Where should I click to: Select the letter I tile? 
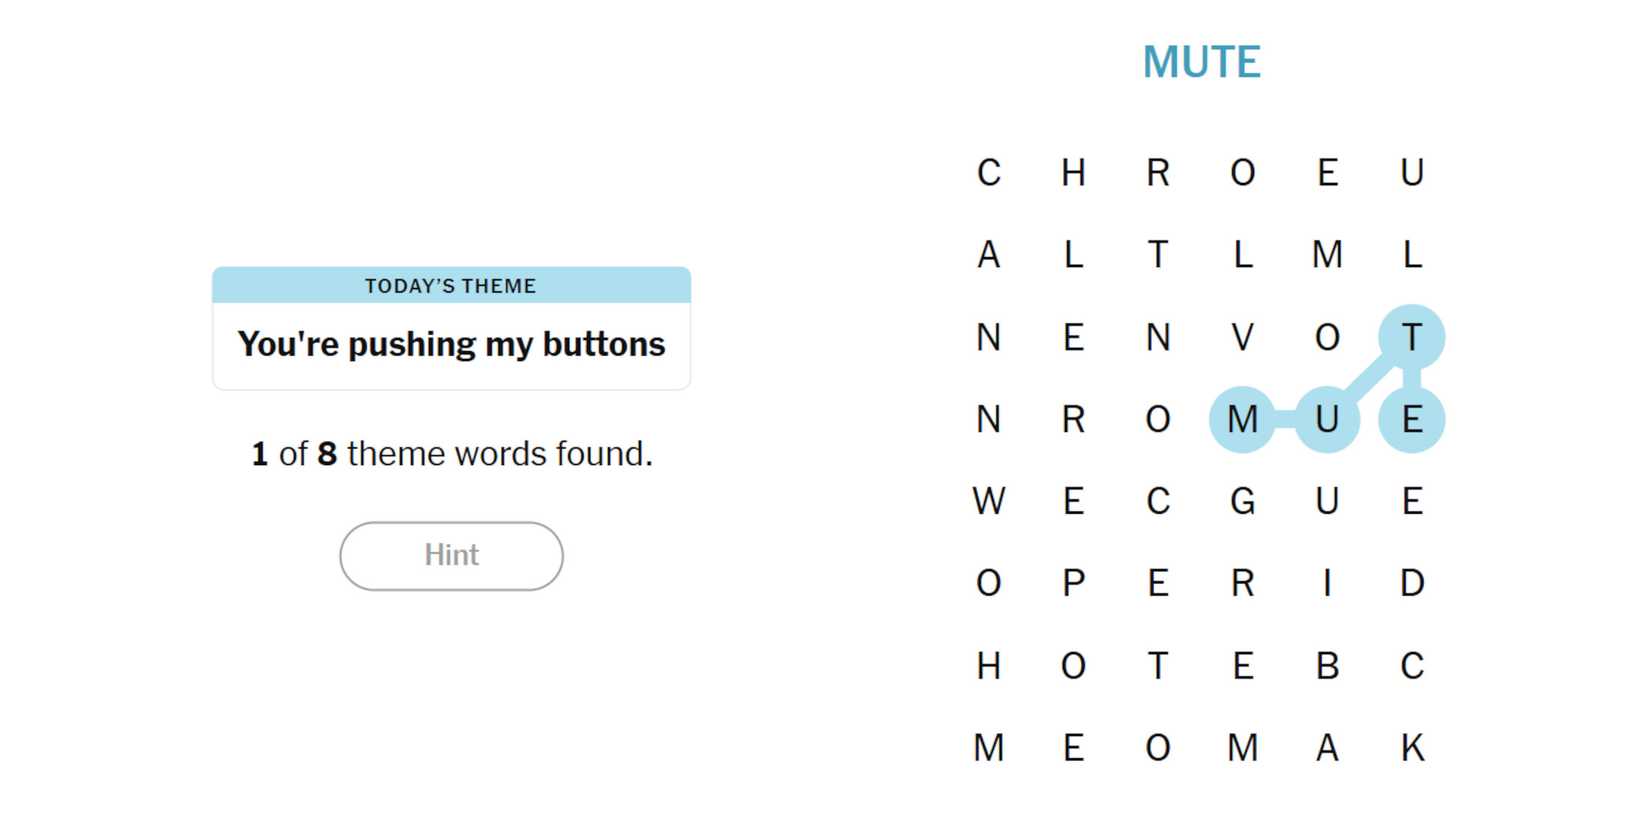1327,583
